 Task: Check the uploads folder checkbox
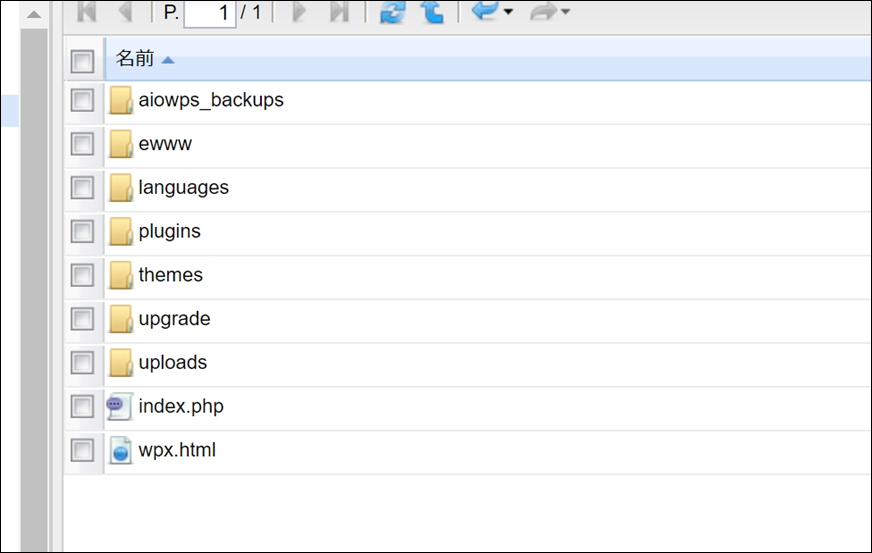tap(82, 363)
